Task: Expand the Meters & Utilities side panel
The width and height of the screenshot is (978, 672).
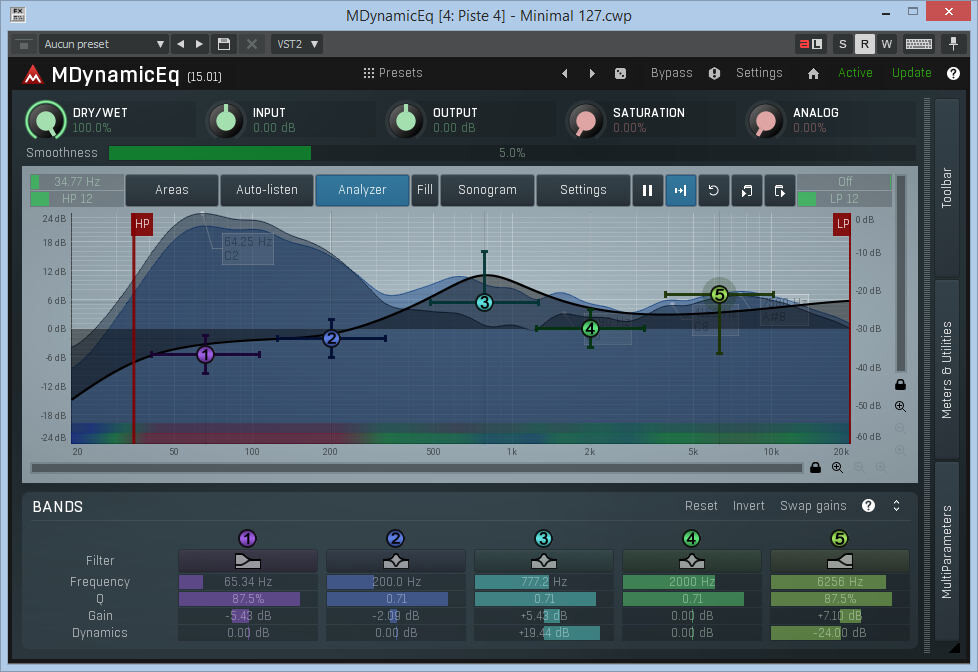Action: pos(947,369)
